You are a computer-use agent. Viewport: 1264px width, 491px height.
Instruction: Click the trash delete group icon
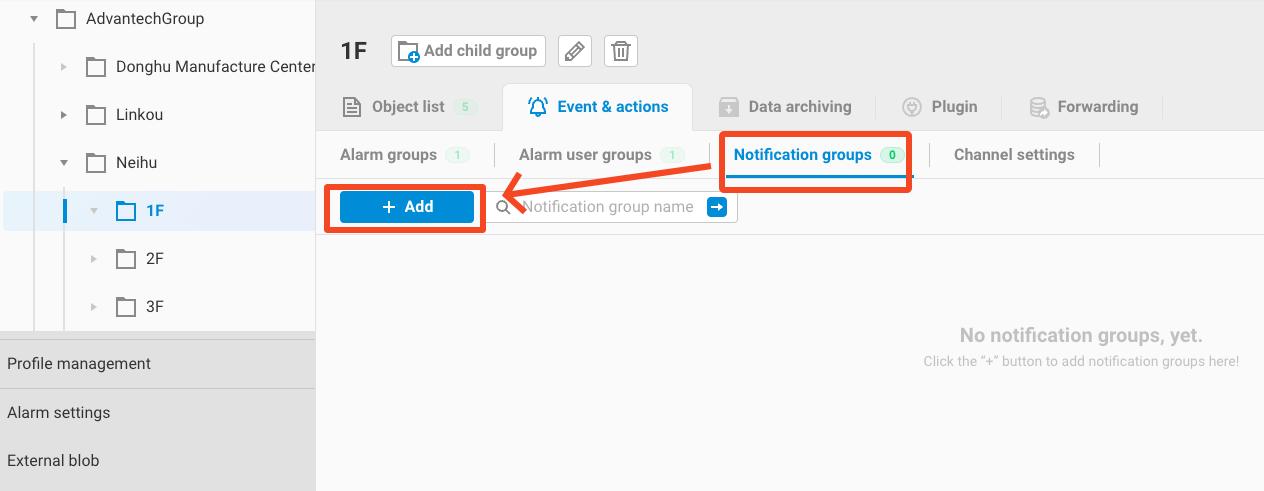[621, 51]
